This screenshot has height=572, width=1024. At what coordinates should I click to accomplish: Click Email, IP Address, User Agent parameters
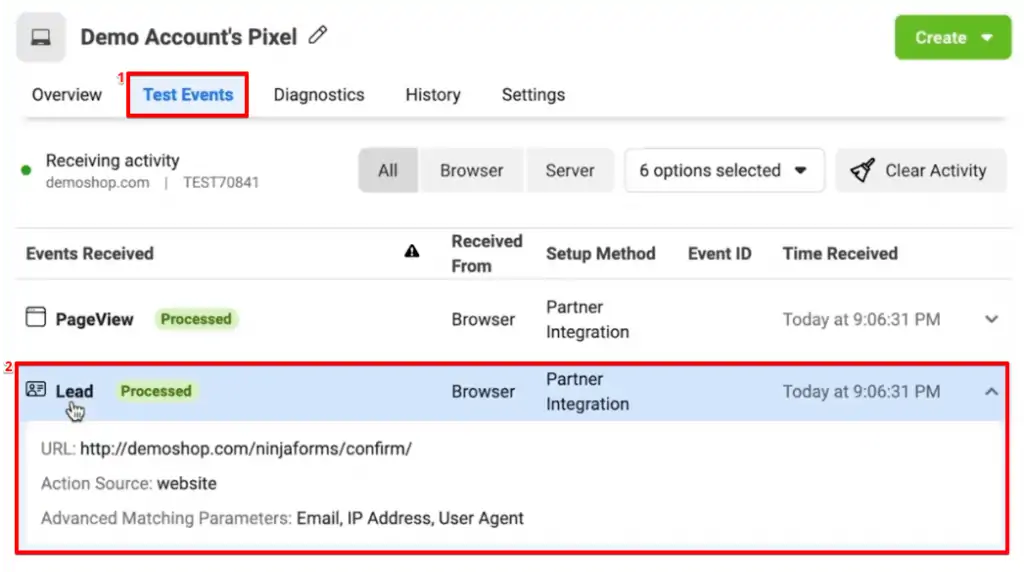click(x=410, y=518)
